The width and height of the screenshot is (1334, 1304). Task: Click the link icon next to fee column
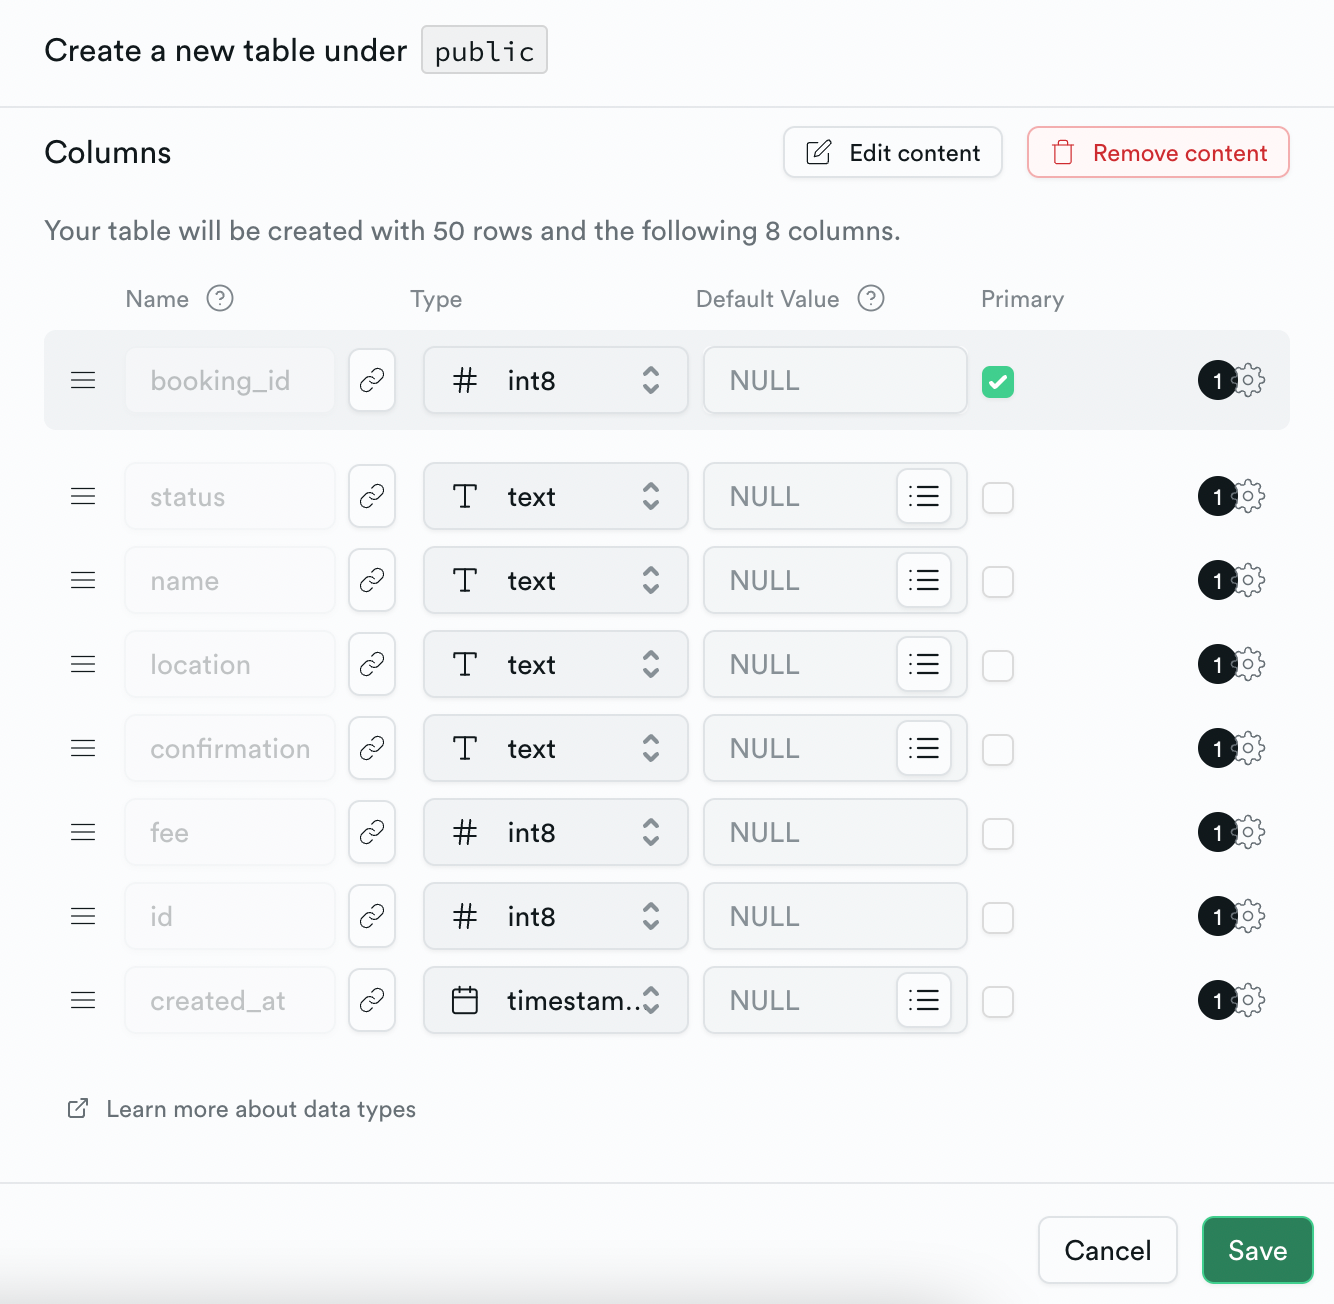coord(372,832)
